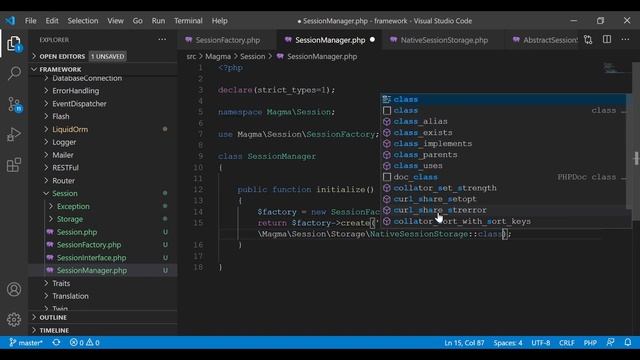This screenshot has width=640, height=360.
Task: Open the Explorer view in activity bar
Action: pos(14,44)
